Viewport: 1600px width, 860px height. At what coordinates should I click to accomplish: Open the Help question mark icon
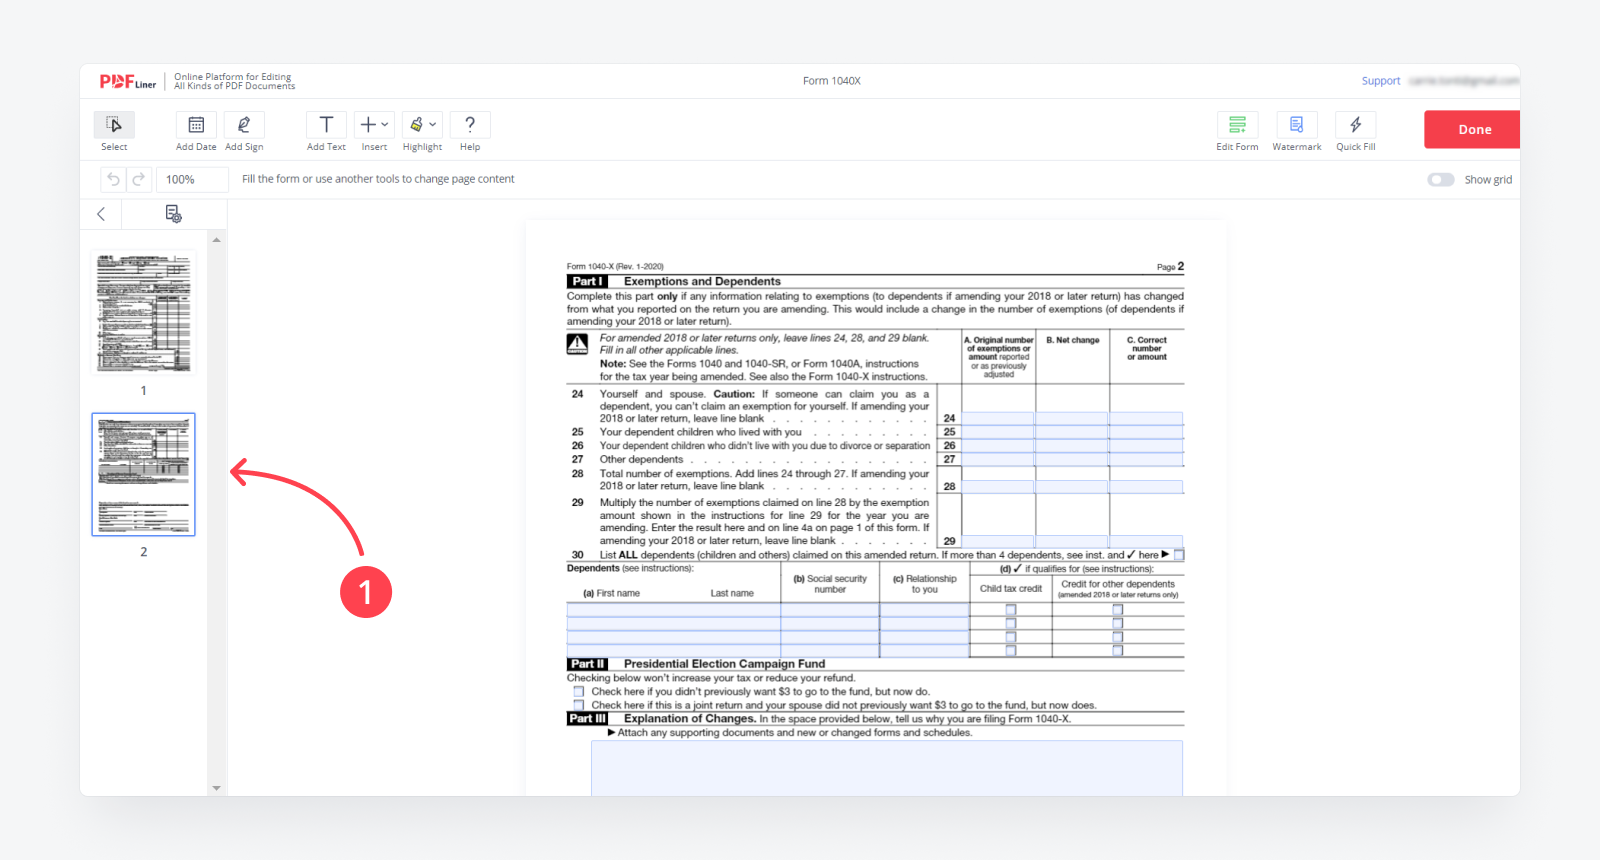[x=470, y=125]
